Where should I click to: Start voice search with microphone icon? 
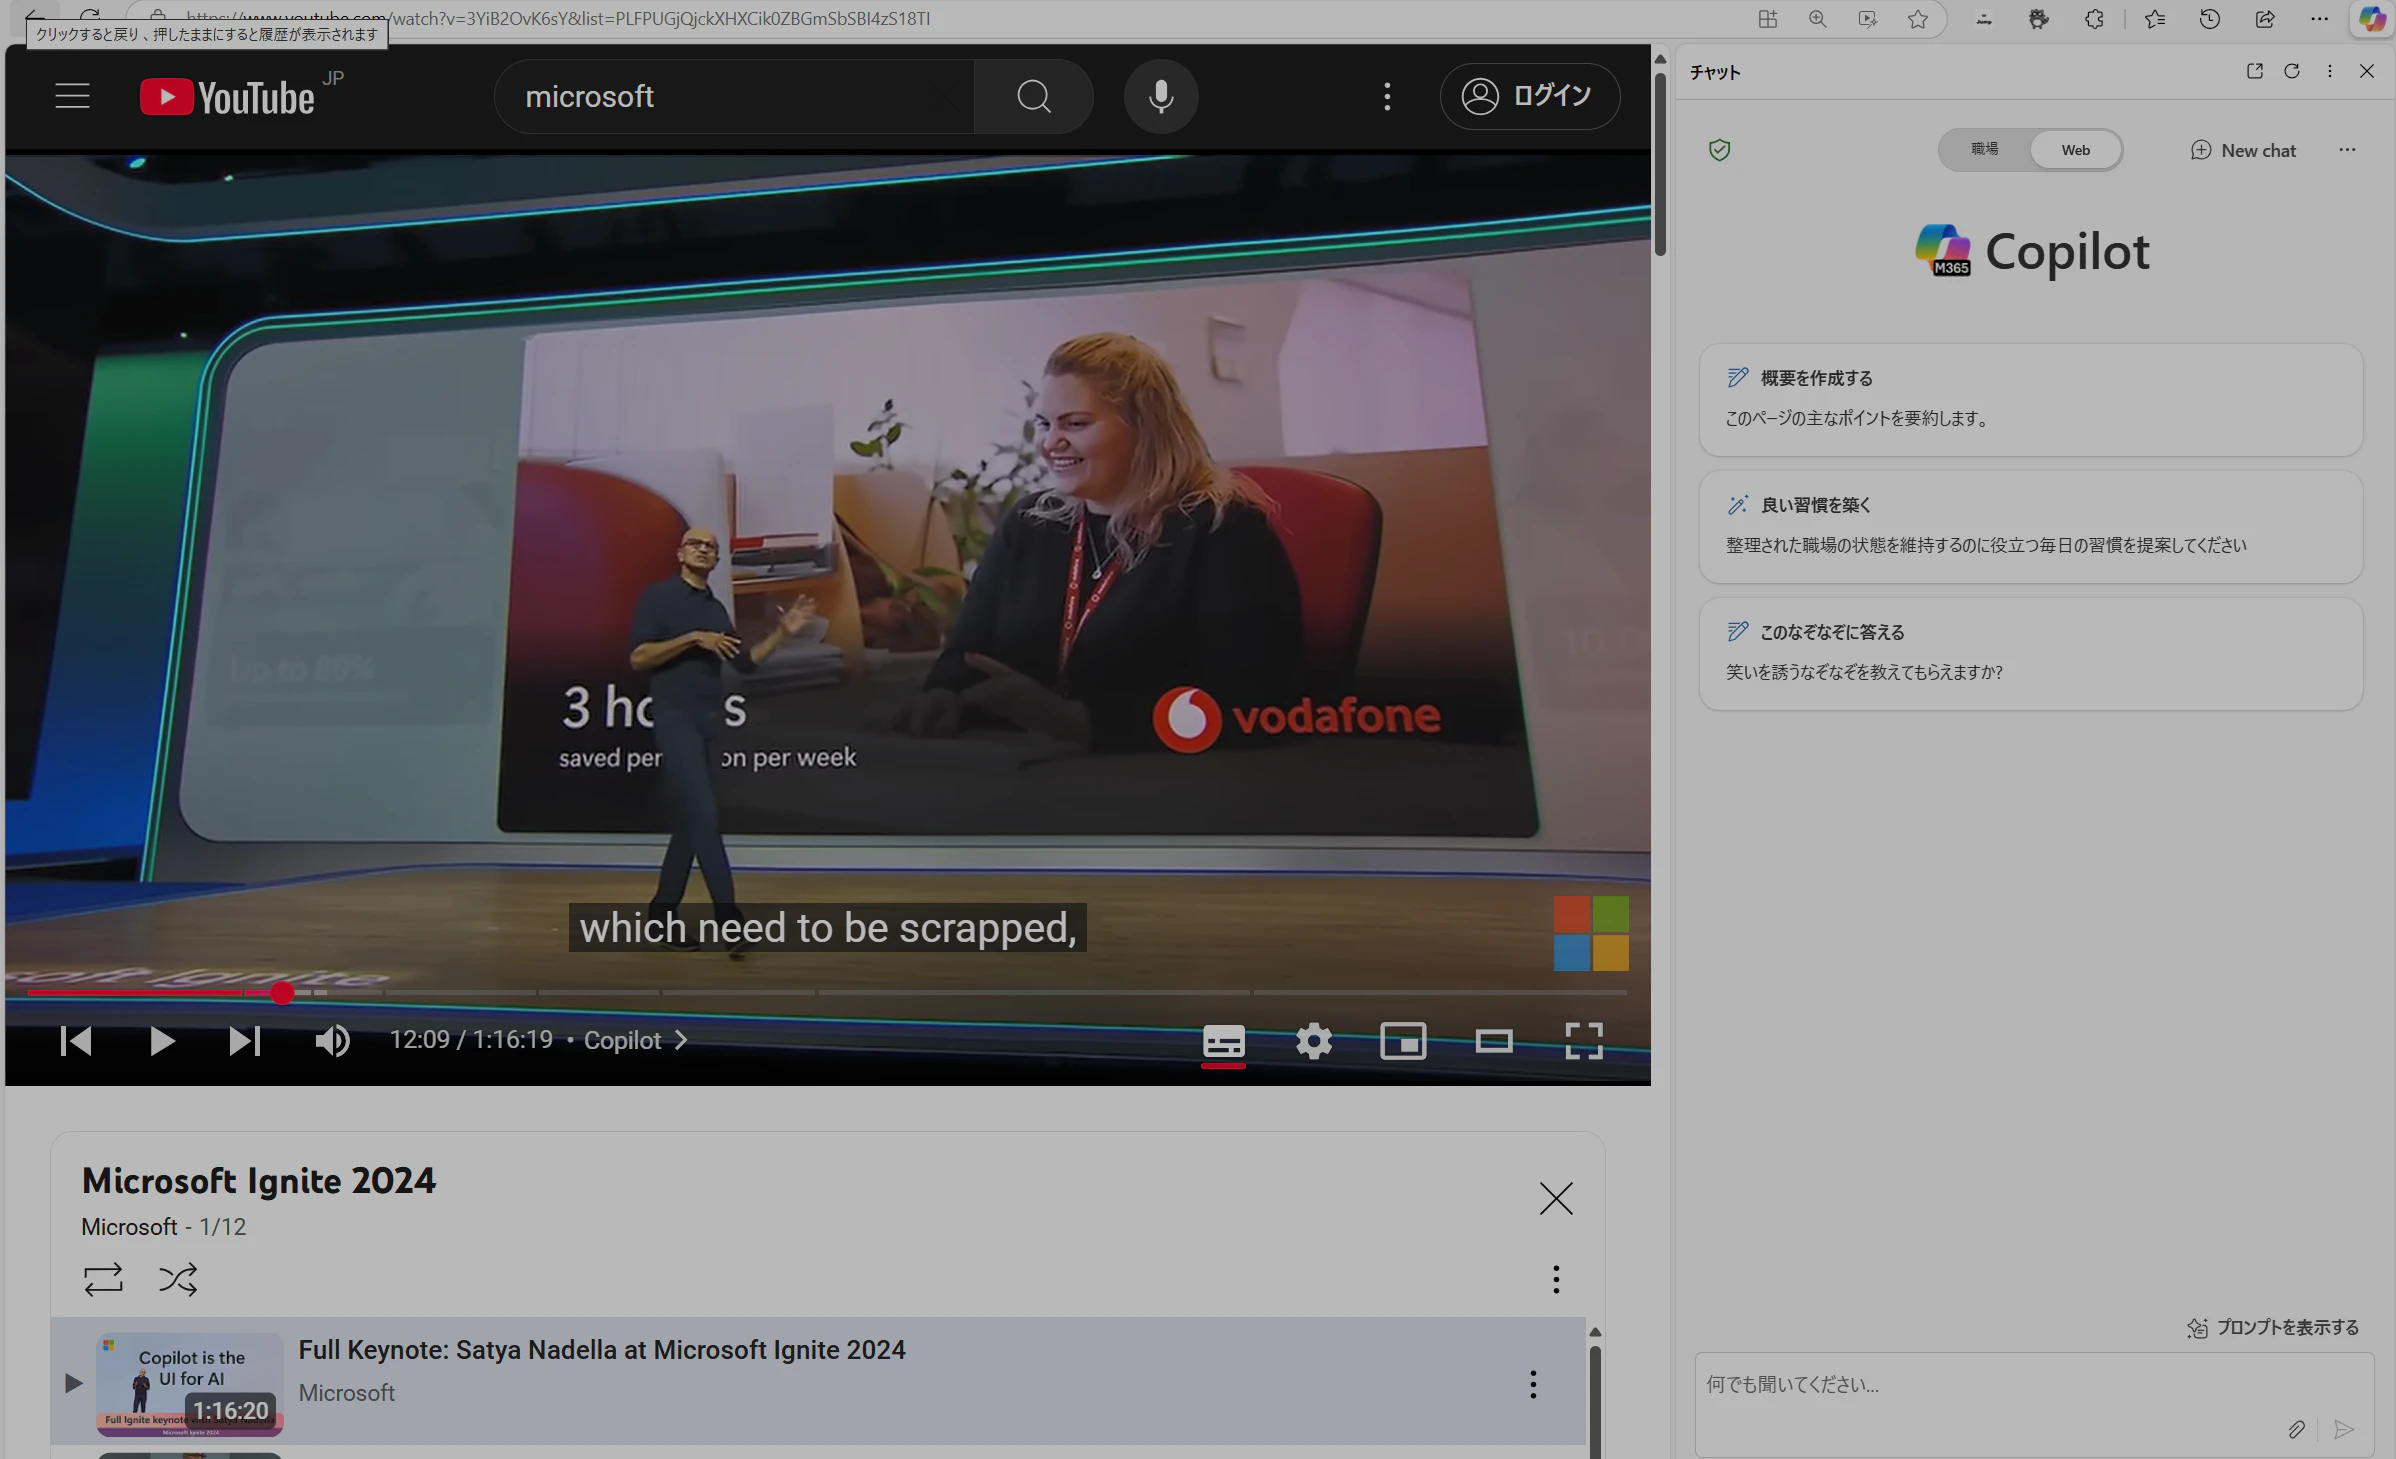tap(1160, 97)
